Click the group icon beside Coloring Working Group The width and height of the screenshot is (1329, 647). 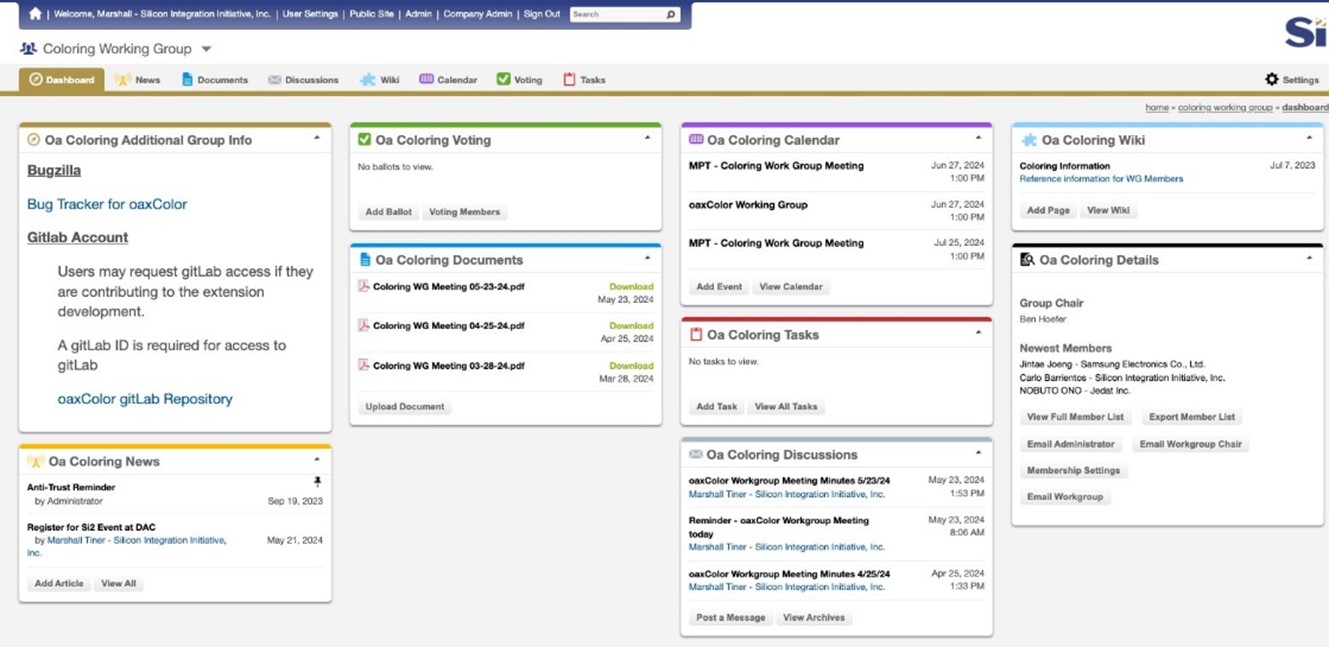(x=28, y=49)
